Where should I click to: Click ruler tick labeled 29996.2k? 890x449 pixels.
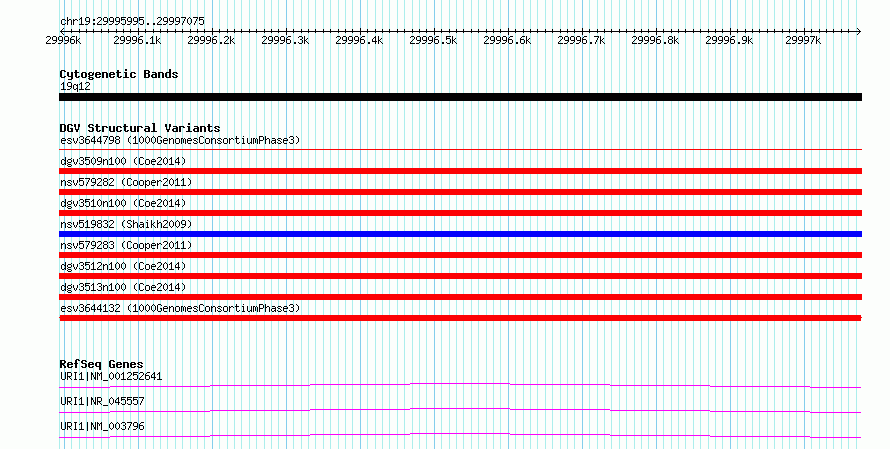pos(211,40)
